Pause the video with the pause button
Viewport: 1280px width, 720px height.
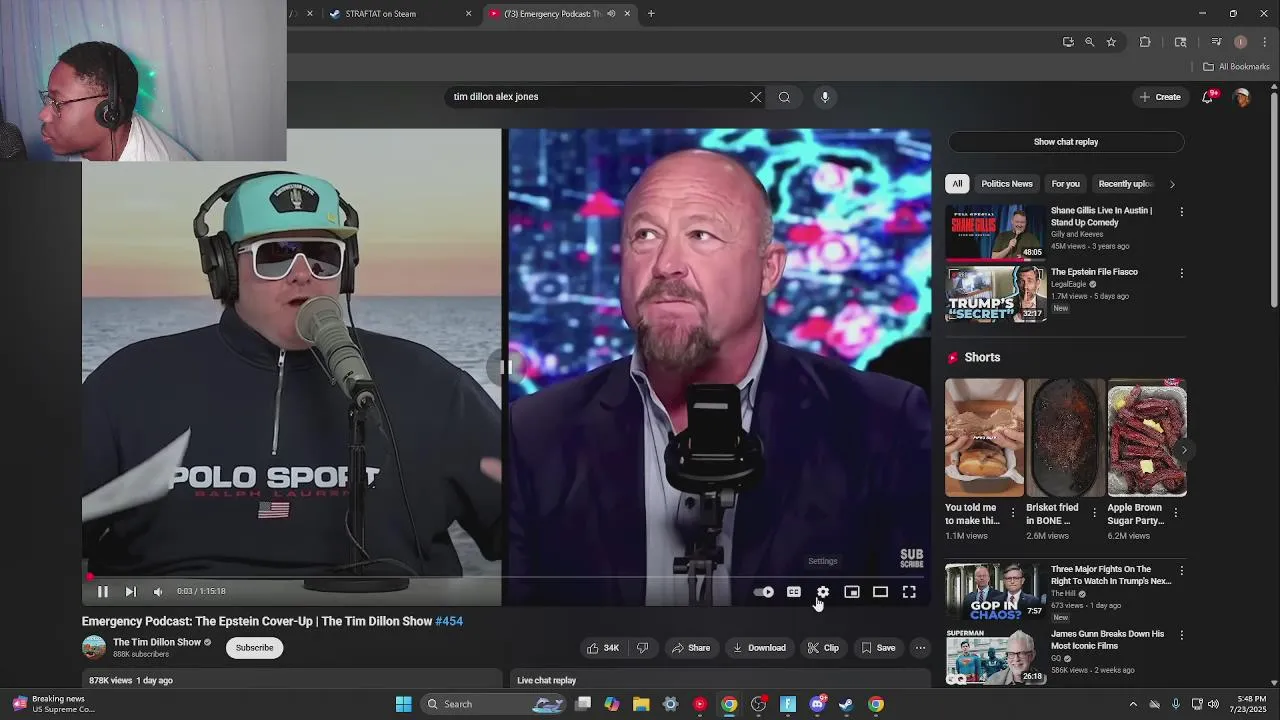point(102,592)
